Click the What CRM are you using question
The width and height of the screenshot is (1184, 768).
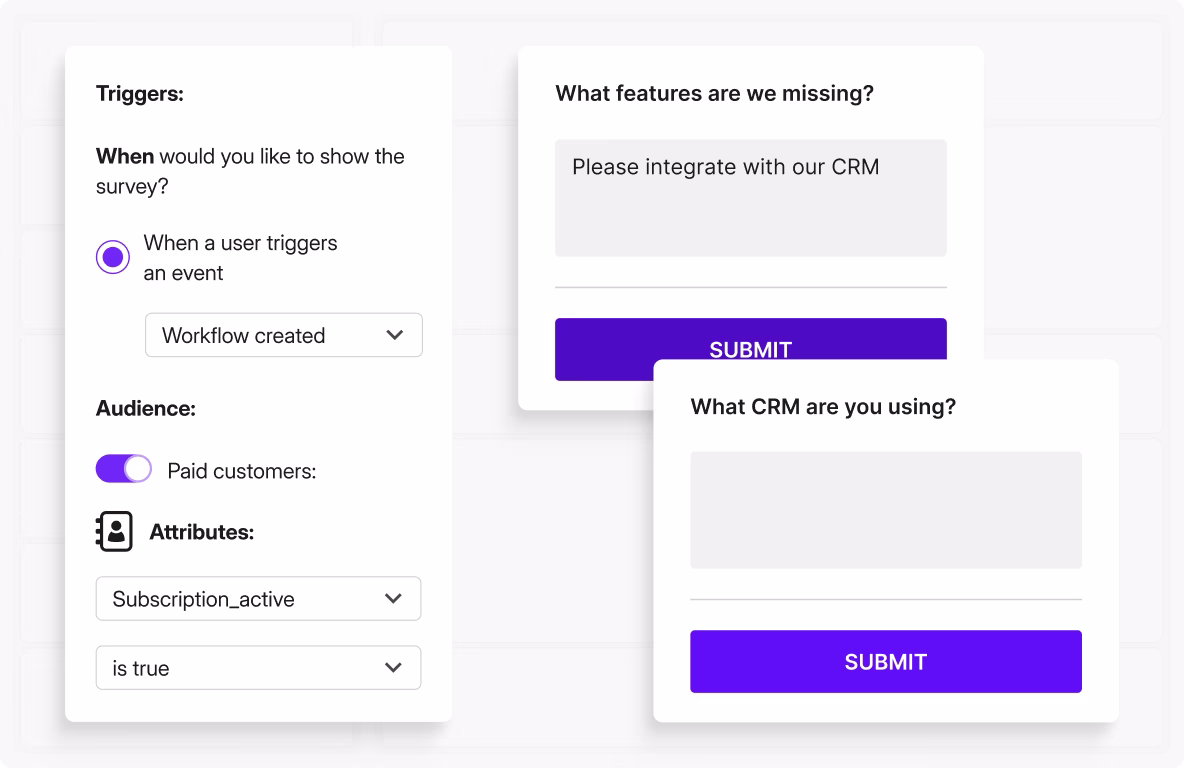pyautogui.click(x=823, y=407)
